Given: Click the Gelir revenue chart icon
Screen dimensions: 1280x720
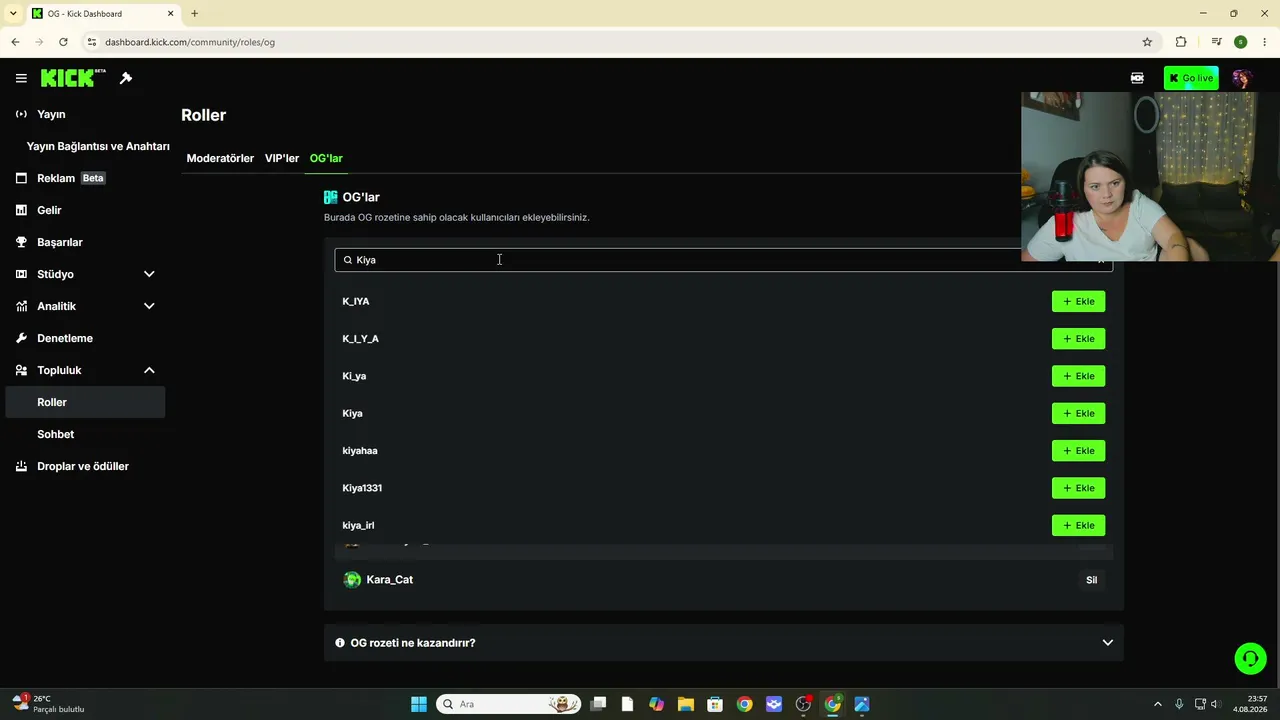Looking at the screenshot, I should (21, 210).
